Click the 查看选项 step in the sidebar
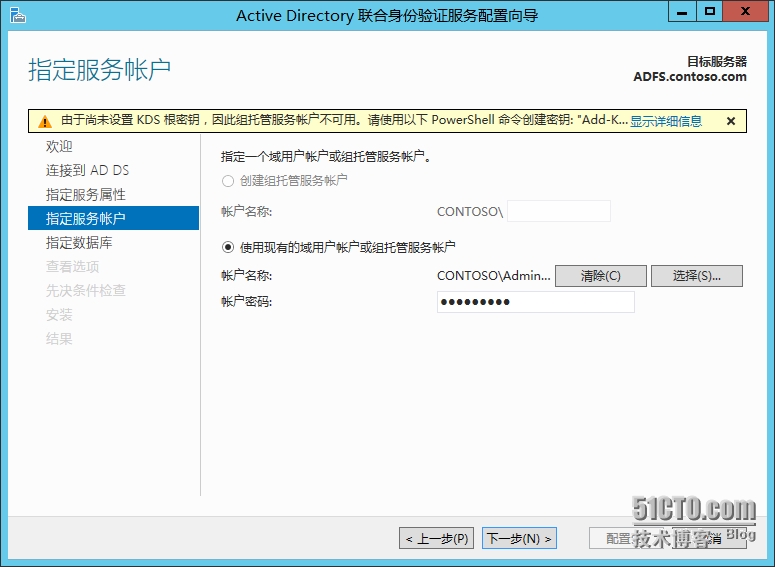775x567 pixels. pyautogui.click(x=72, y=267)
